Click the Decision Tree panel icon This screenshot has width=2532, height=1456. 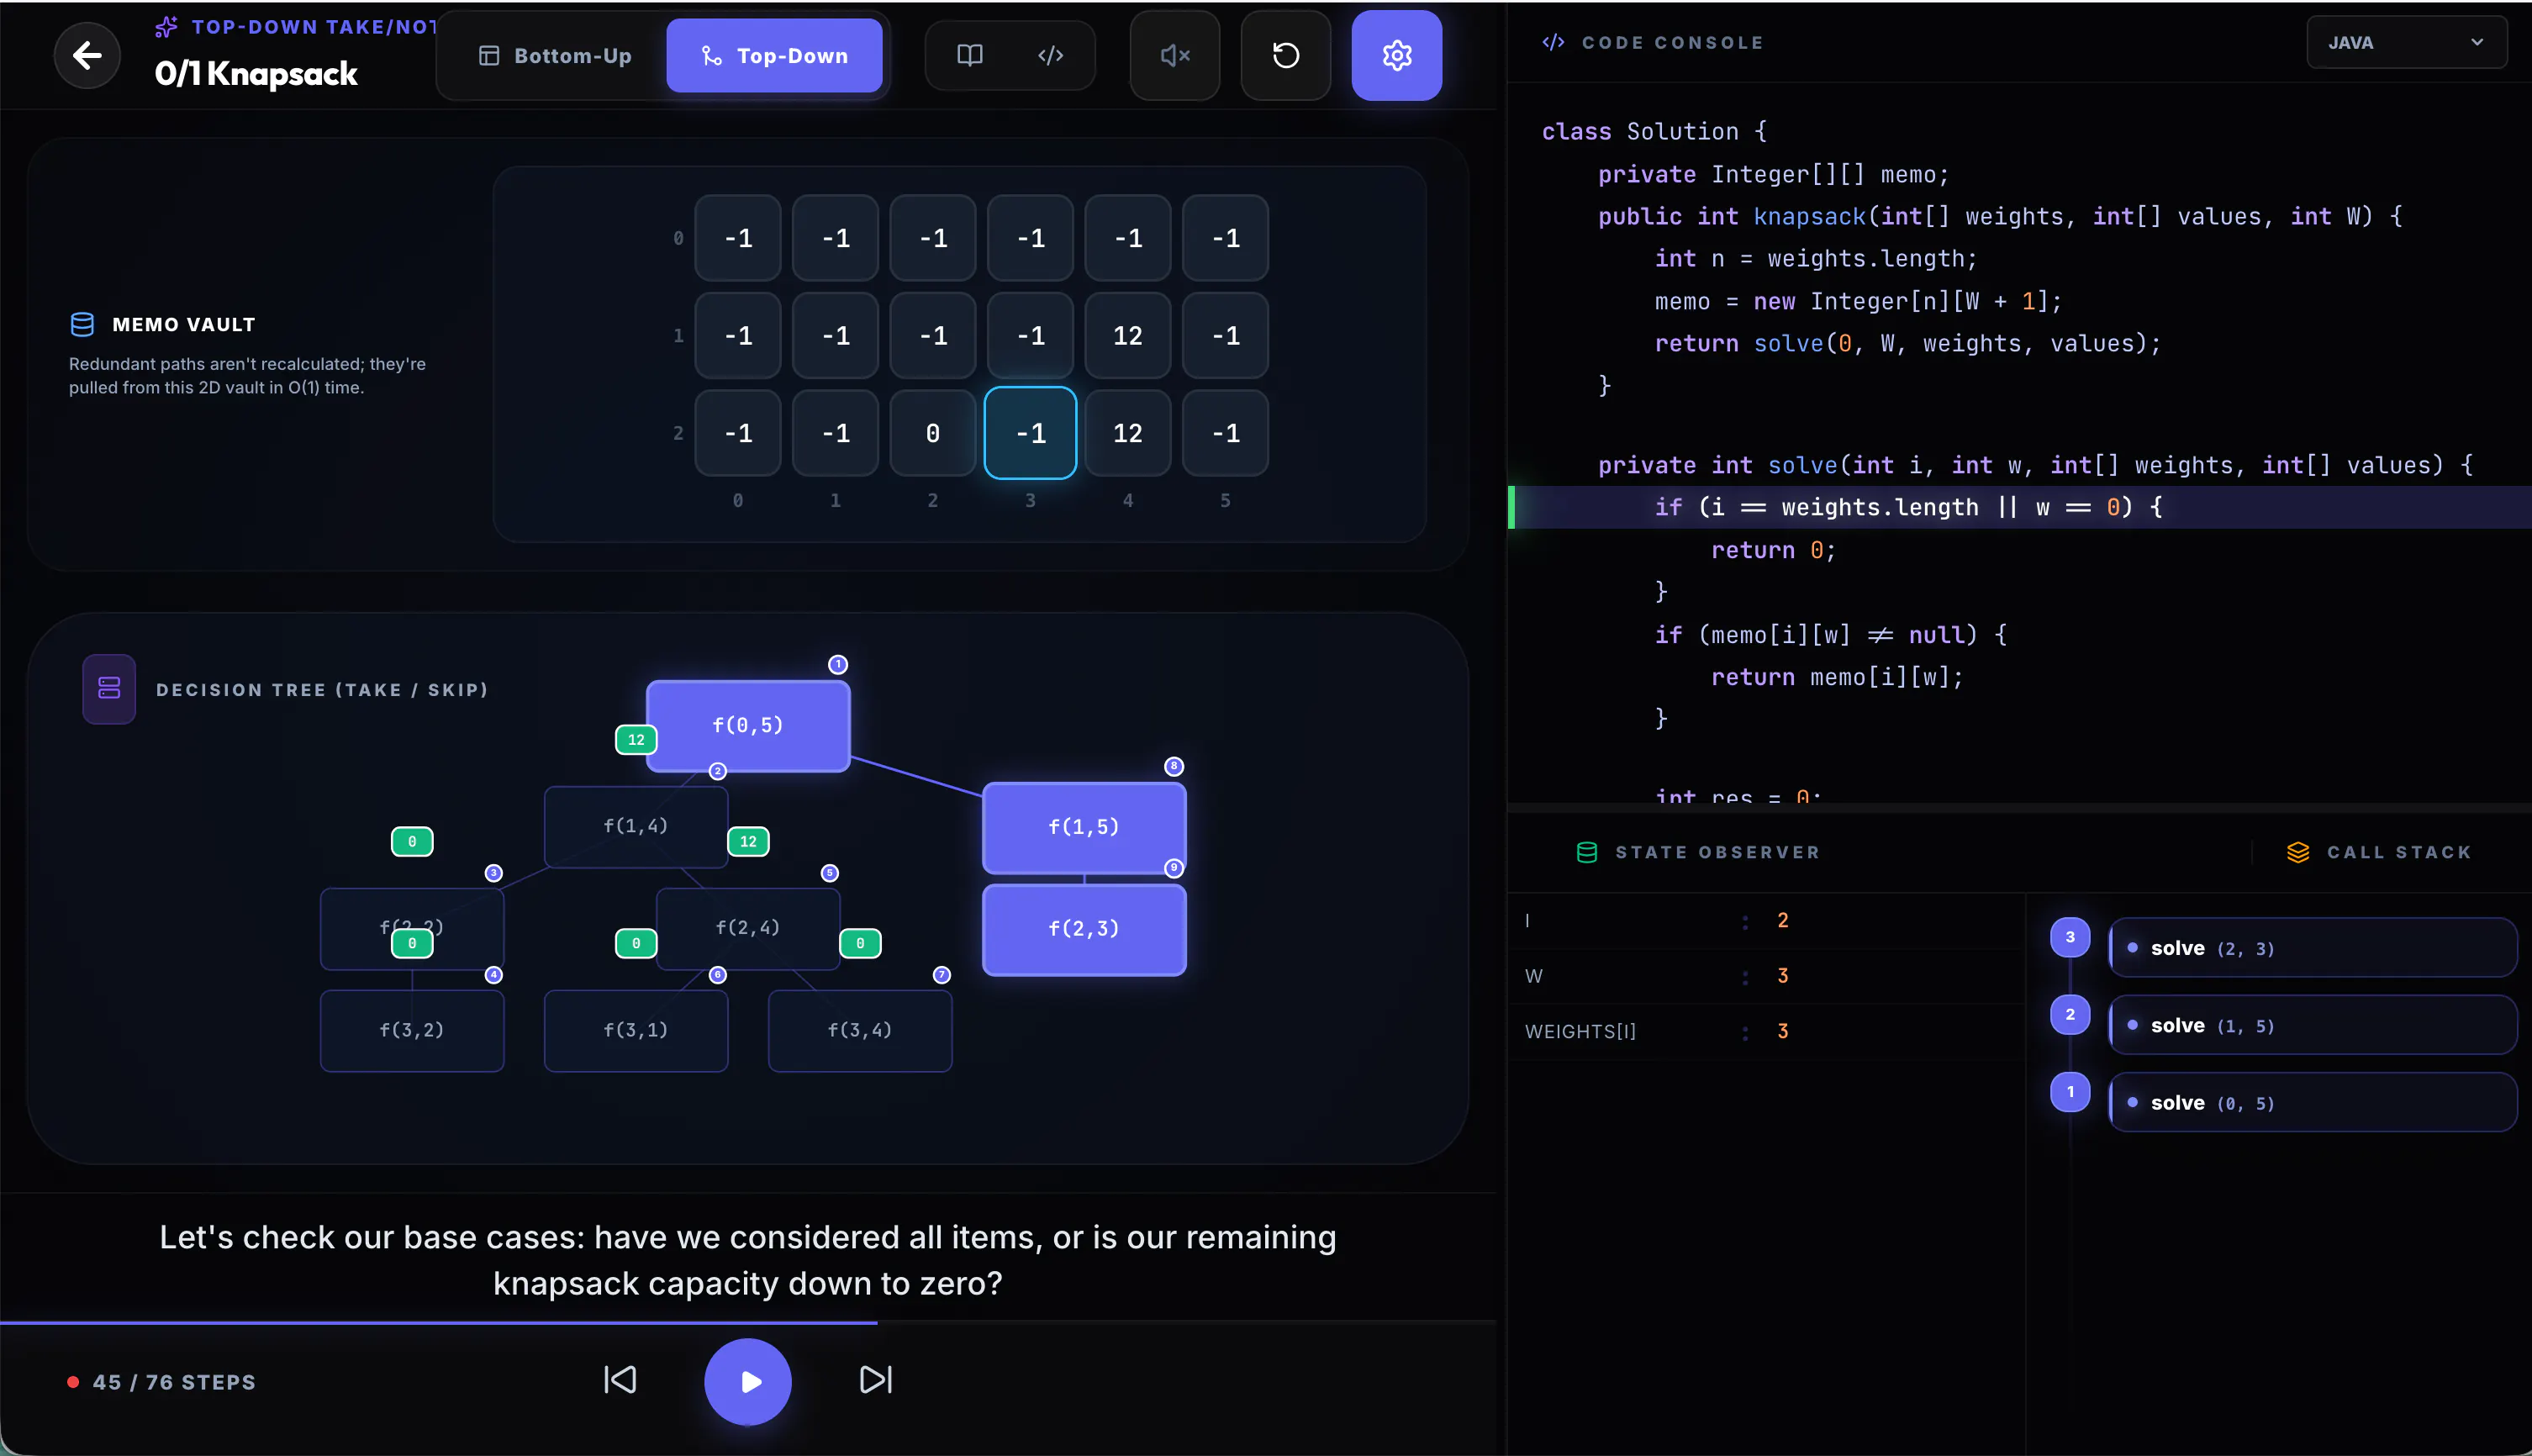coord(109,689)
